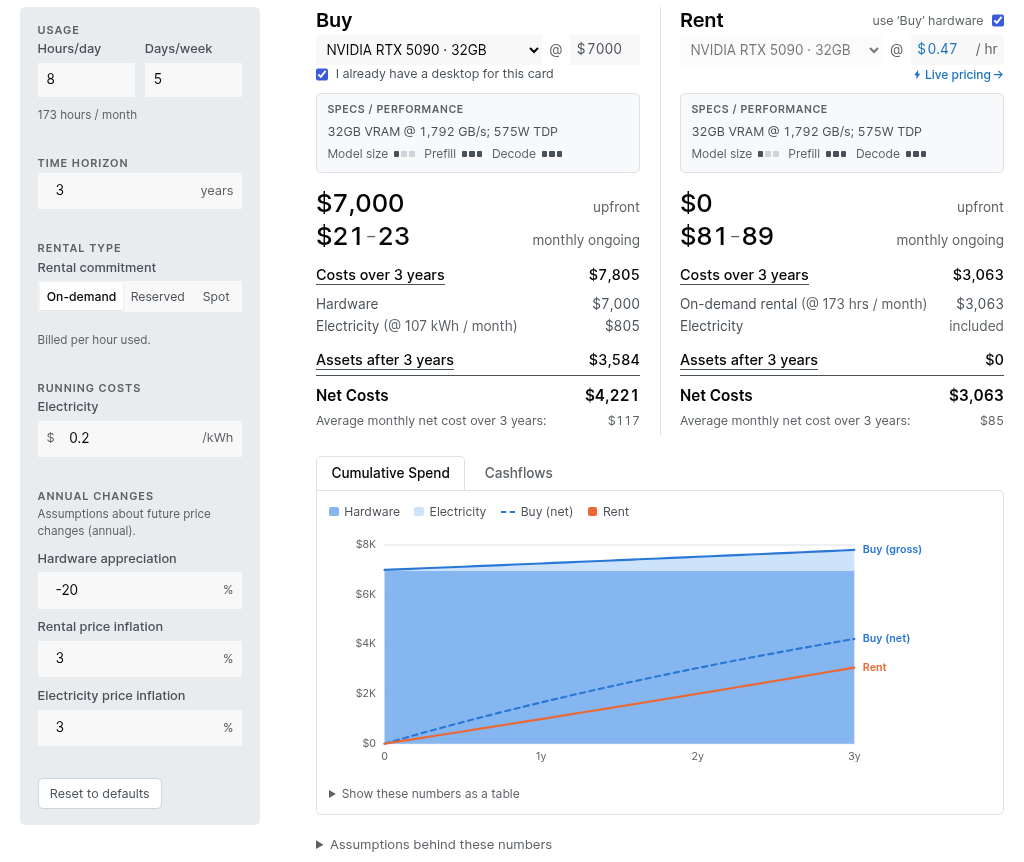Image resolution: width=1024 pixels, height=862 pixels.
Task: Click the Buy monthly ongoing $21-23
Action: (x=363, y=236)
